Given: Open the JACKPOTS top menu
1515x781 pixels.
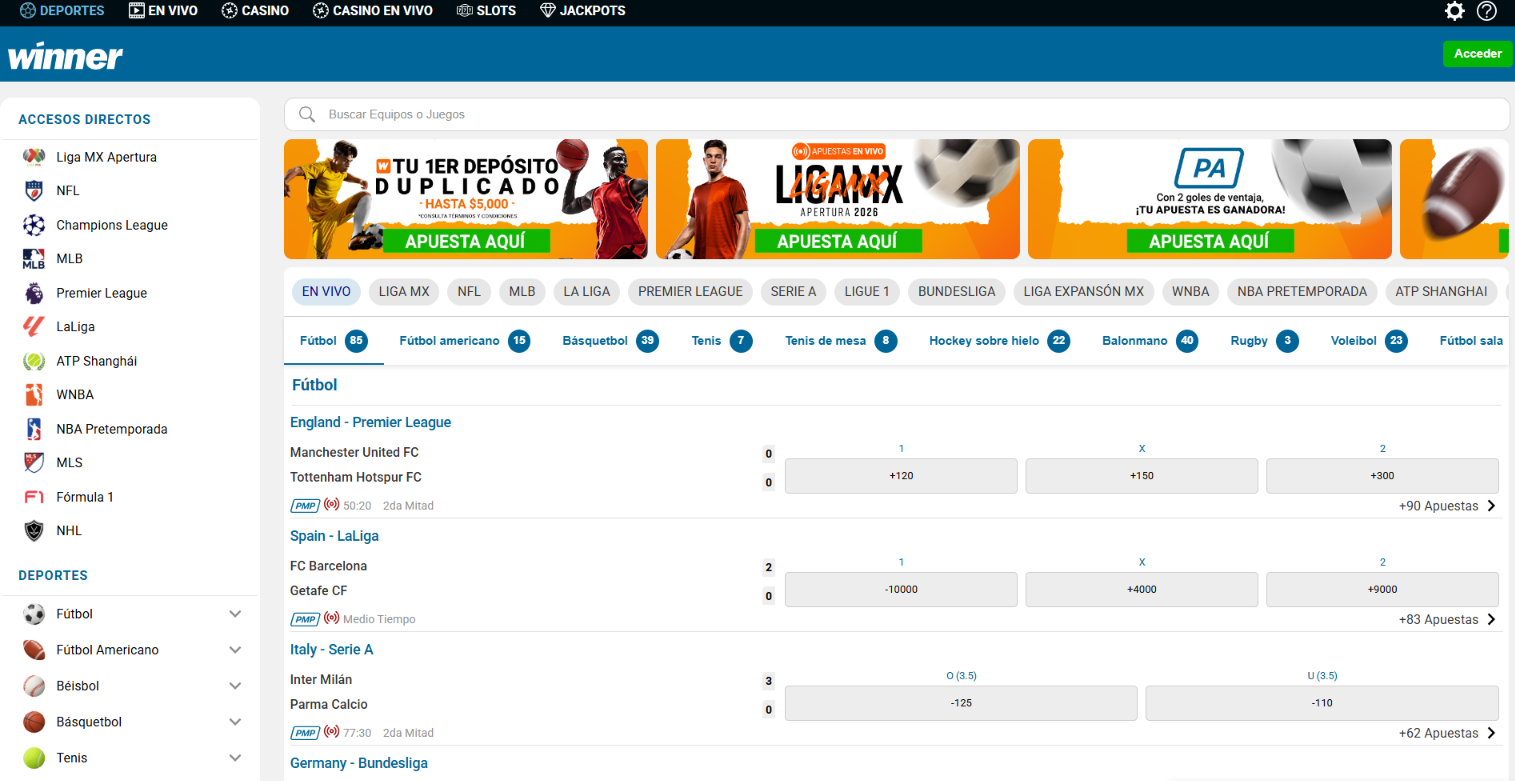Looking at the screenshot, I should (x=583, y=11).
